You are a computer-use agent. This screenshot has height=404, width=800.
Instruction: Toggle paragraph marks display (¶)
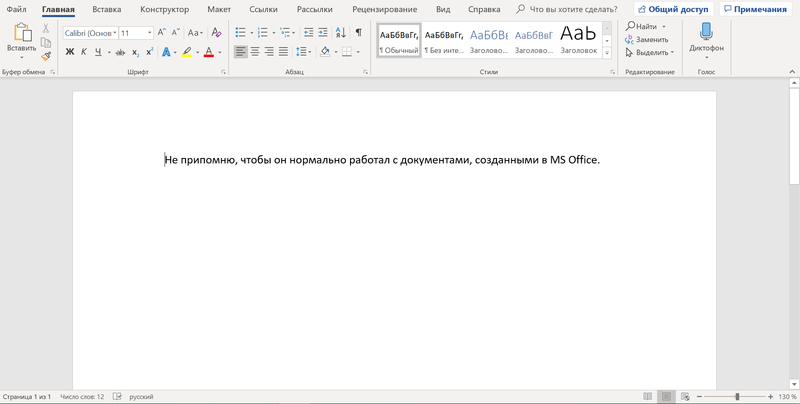pyautogui.click(x=359, y=33)
